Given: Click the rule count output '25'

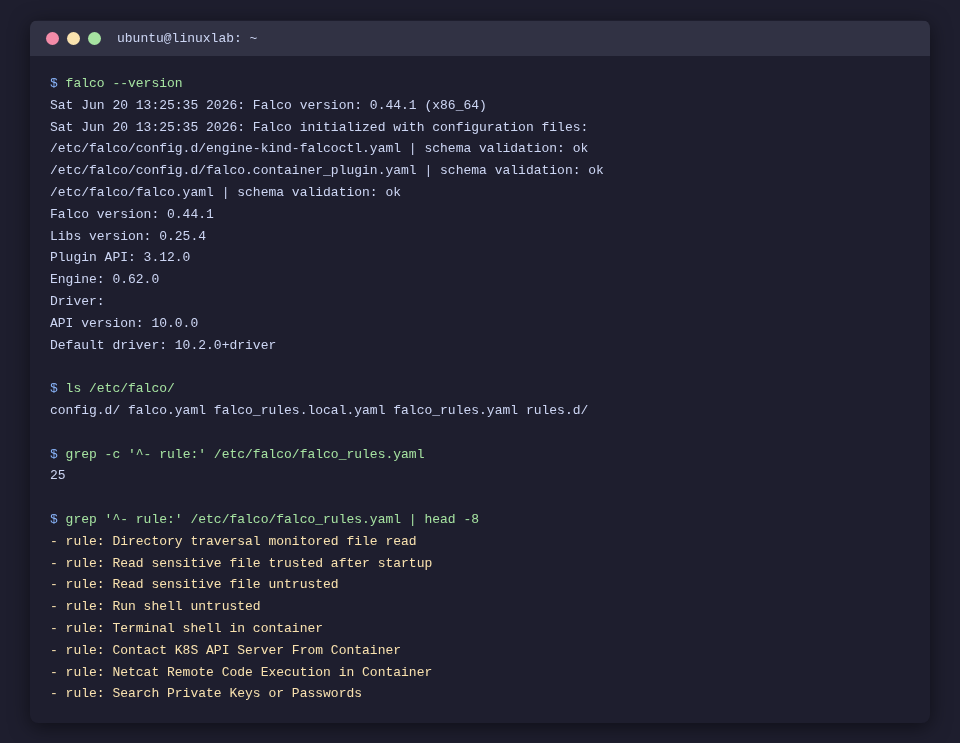Looking at the screenshot, I should tap(58, 476).
